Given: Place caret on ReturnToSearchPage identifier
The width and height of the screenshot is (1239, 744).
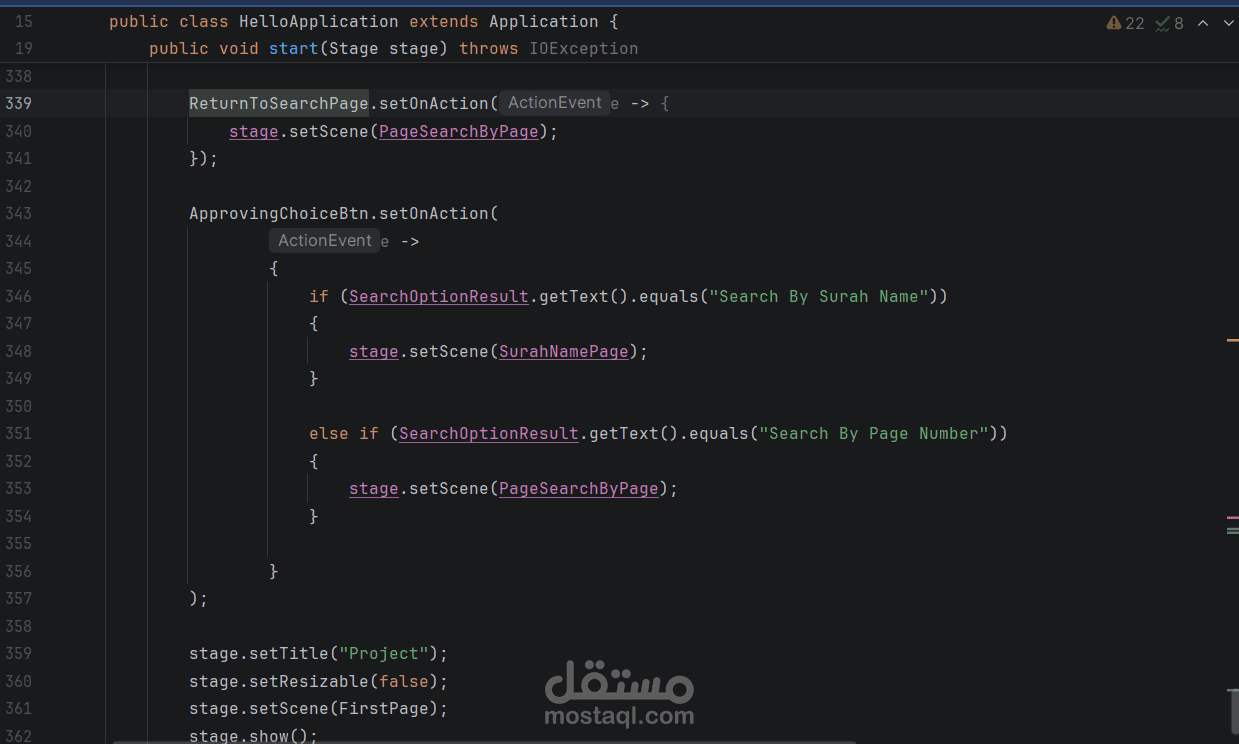Looking at the screenshot, I should 279,103.
